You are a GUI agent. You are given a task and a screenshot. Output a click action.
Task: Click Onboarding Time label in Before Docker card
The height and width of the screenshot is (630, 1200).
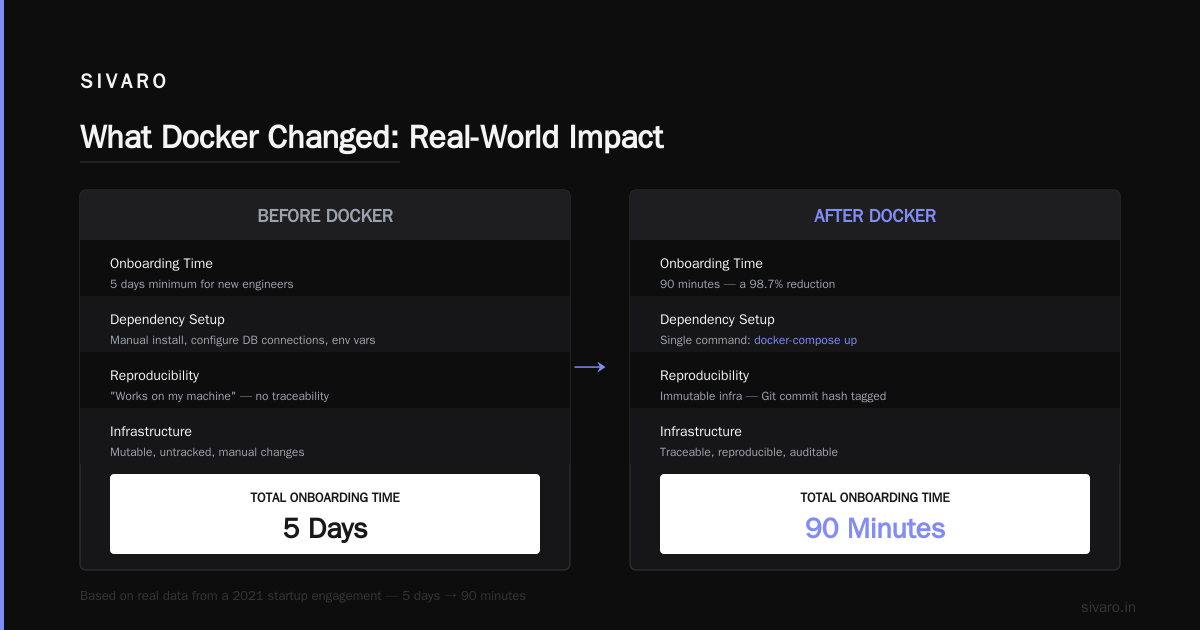161,264
